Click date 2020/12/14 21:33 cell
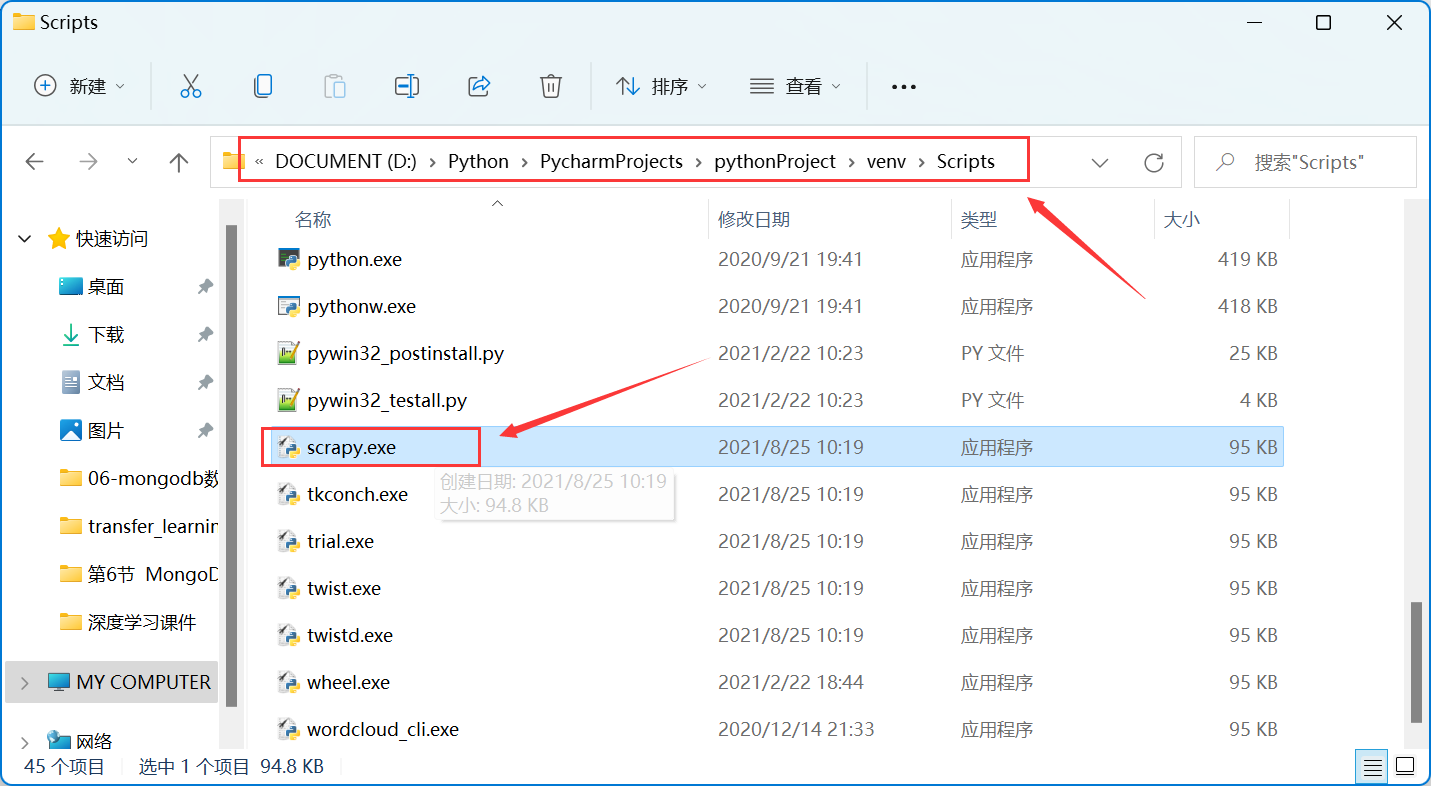This screenshot has width=1431, height=786. pyautogui.click(x=796, y=729)
